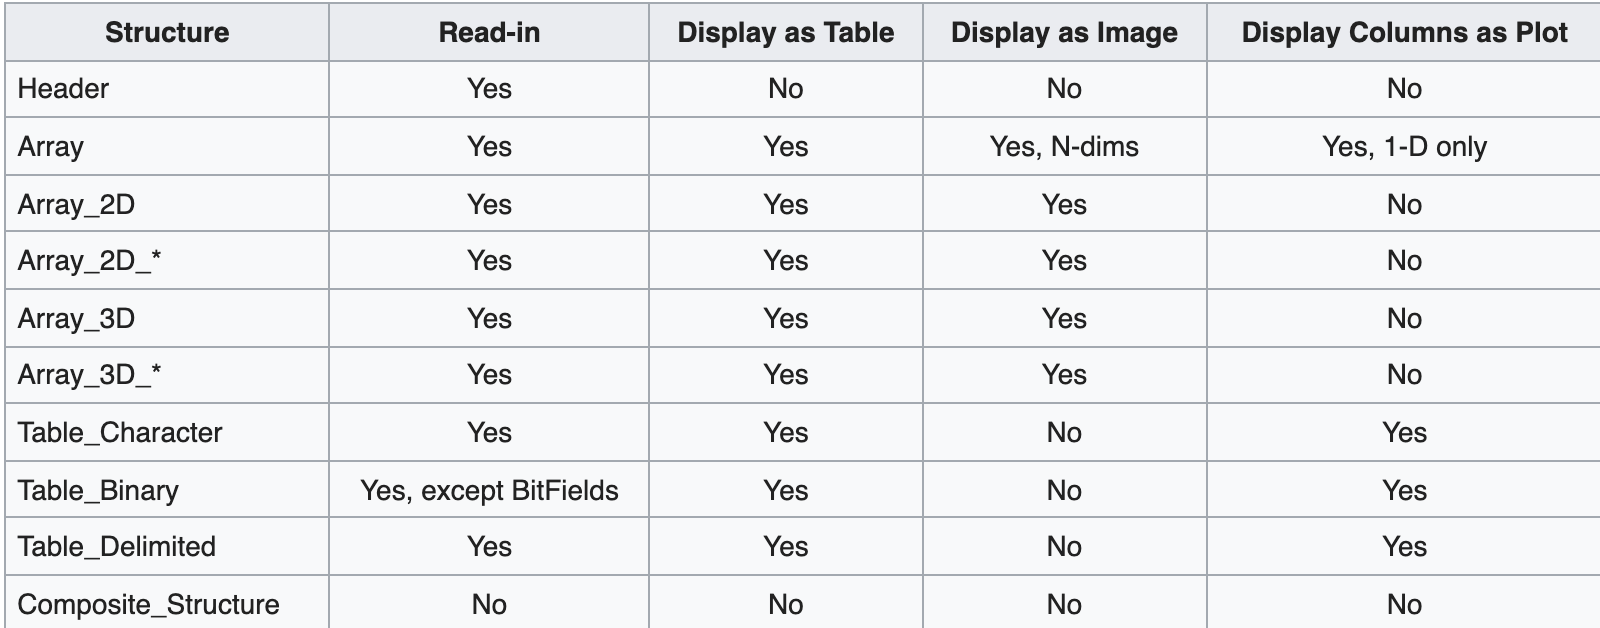Image resolution: width=1600 pixels, height=628 pixels.
Task: Select the Table_Character structure cell
Action: [x=167, y=432]
